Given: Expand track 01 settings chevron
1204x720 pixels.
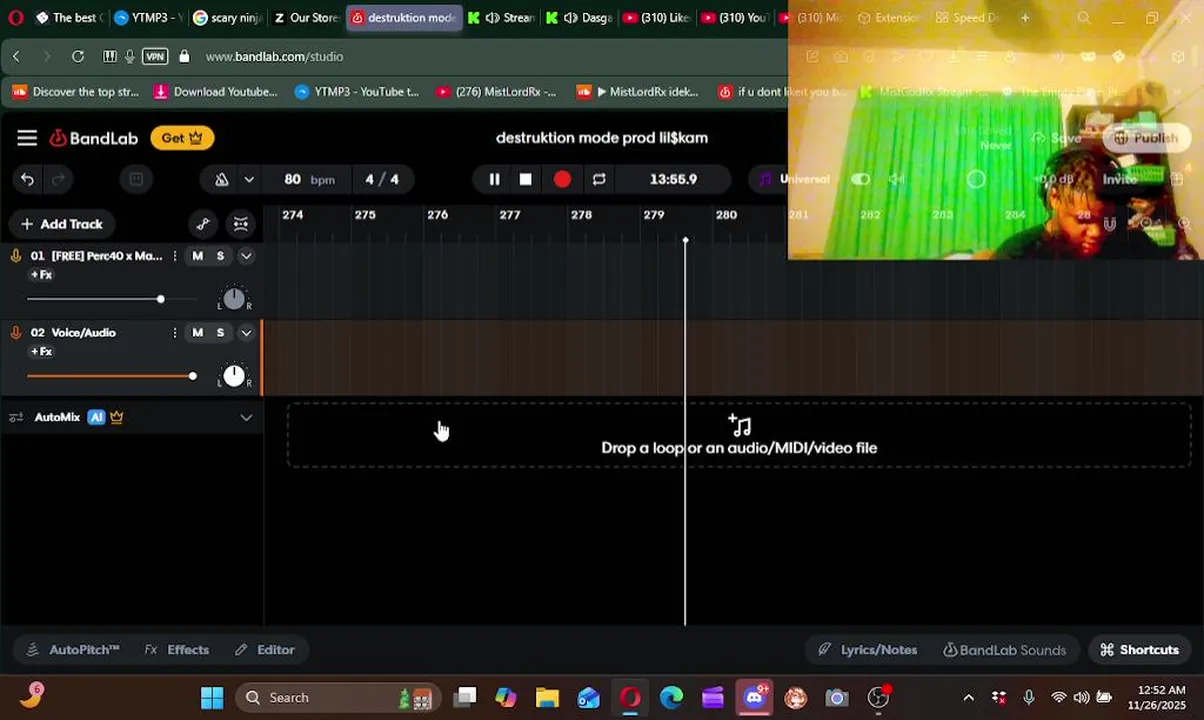Looking at the screenshot, I should pos(246,256).
